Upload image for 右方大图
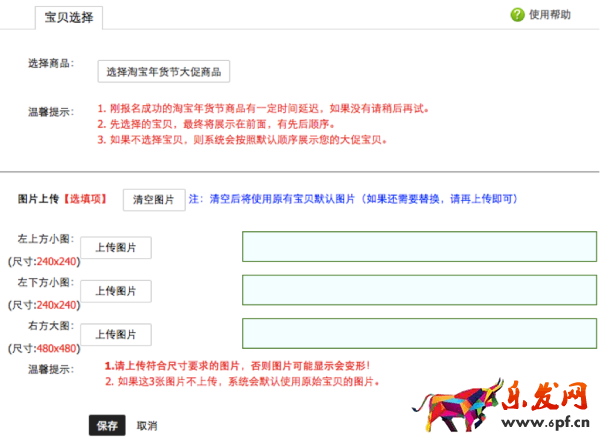This screenshot has width=600, height=443. tap(116, 335)
